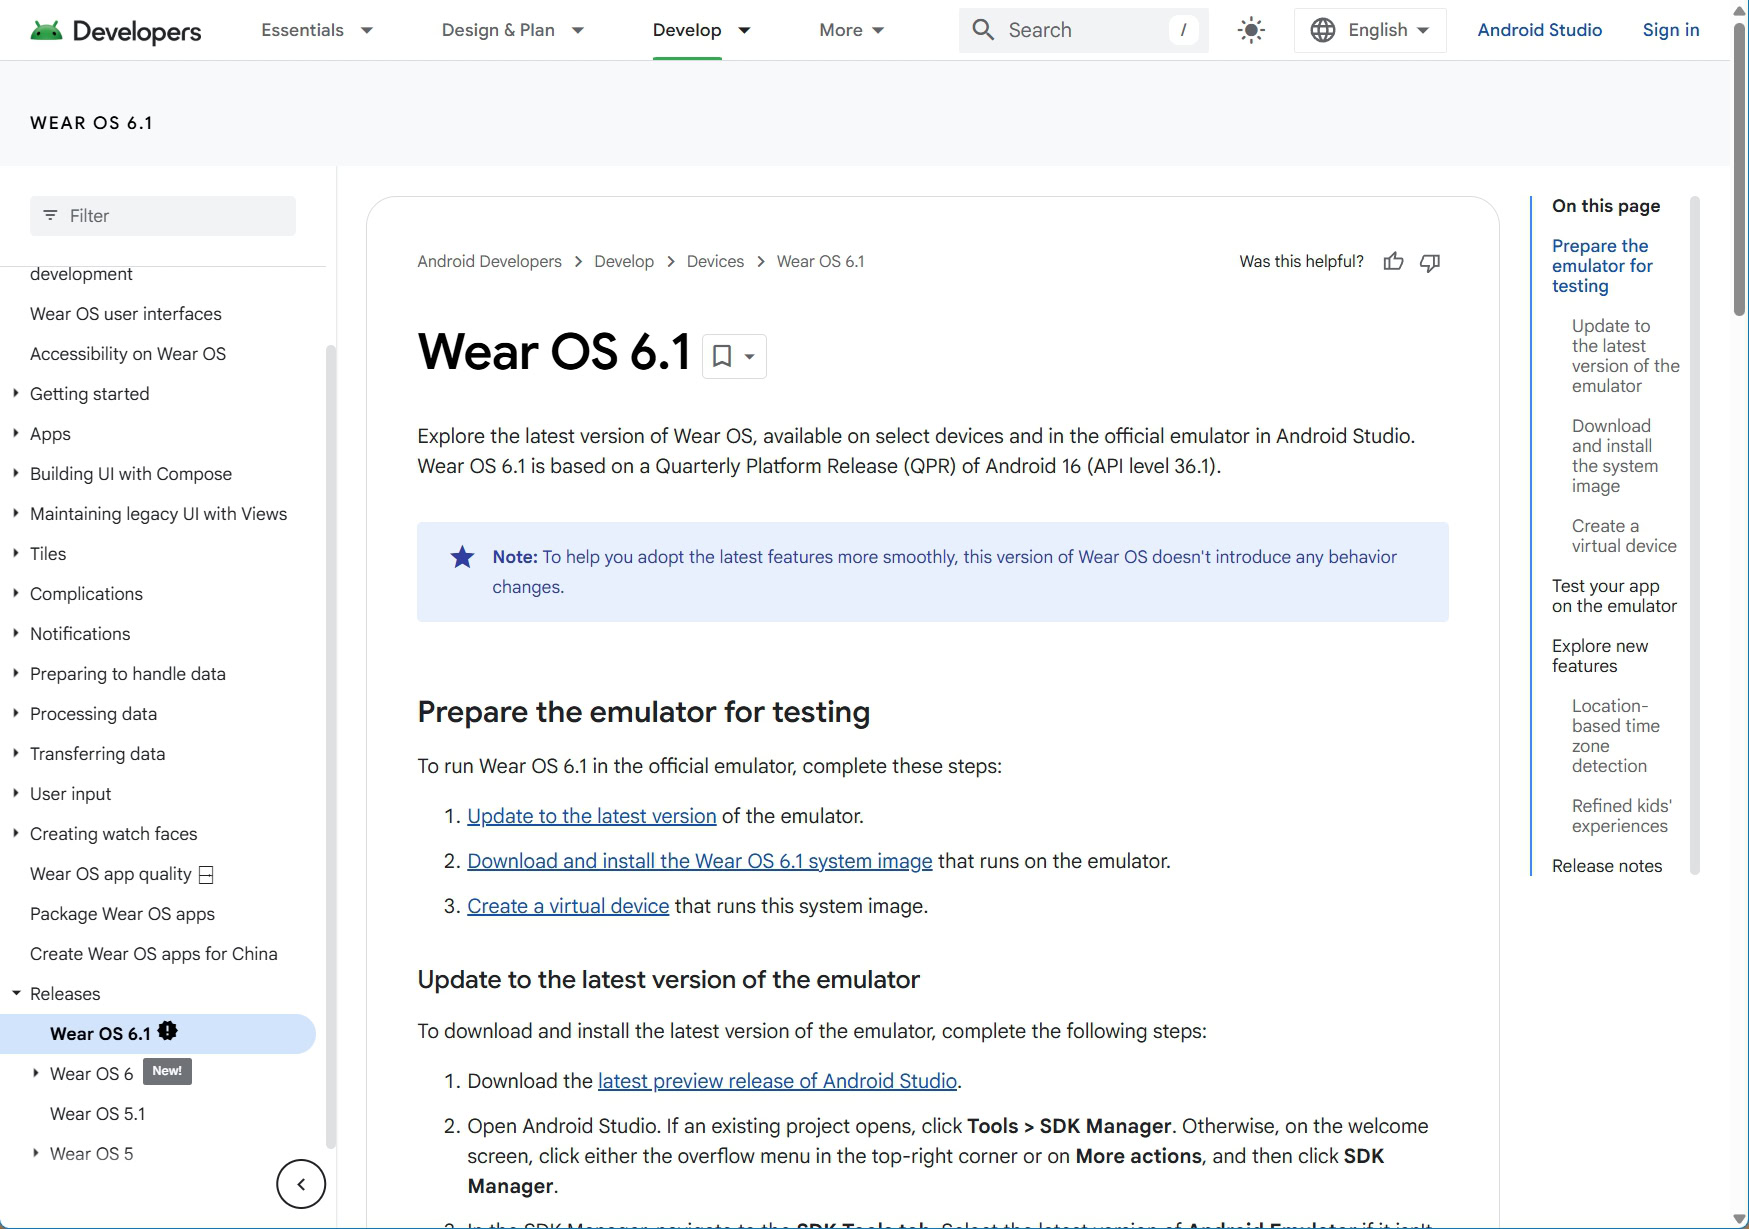Switch to dark theme
Viewport: 1749px width, 1229px height.
tap(1250, 30)
